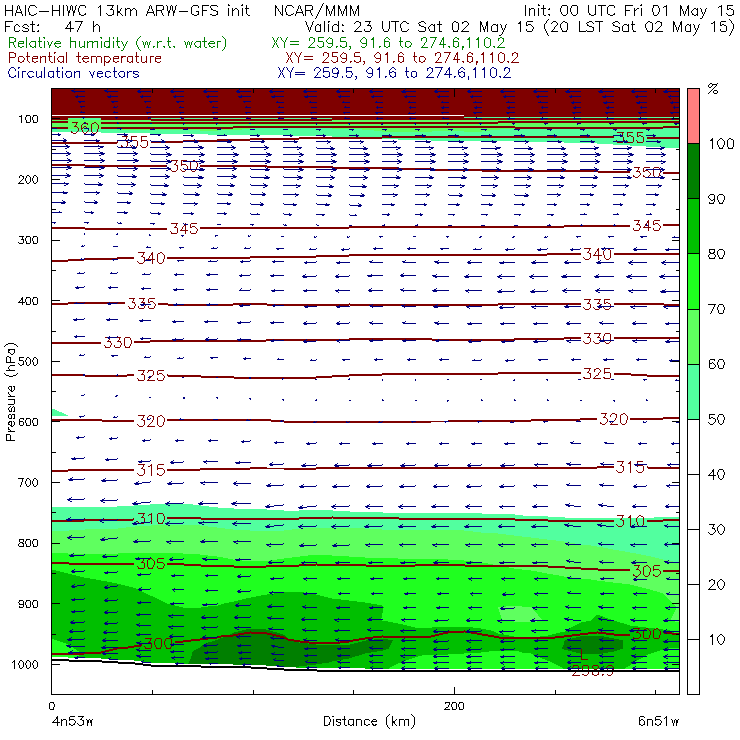Viewport: 740px width, 740px height.
Task: Click the left-side '325' contour label
Action: 151,376
